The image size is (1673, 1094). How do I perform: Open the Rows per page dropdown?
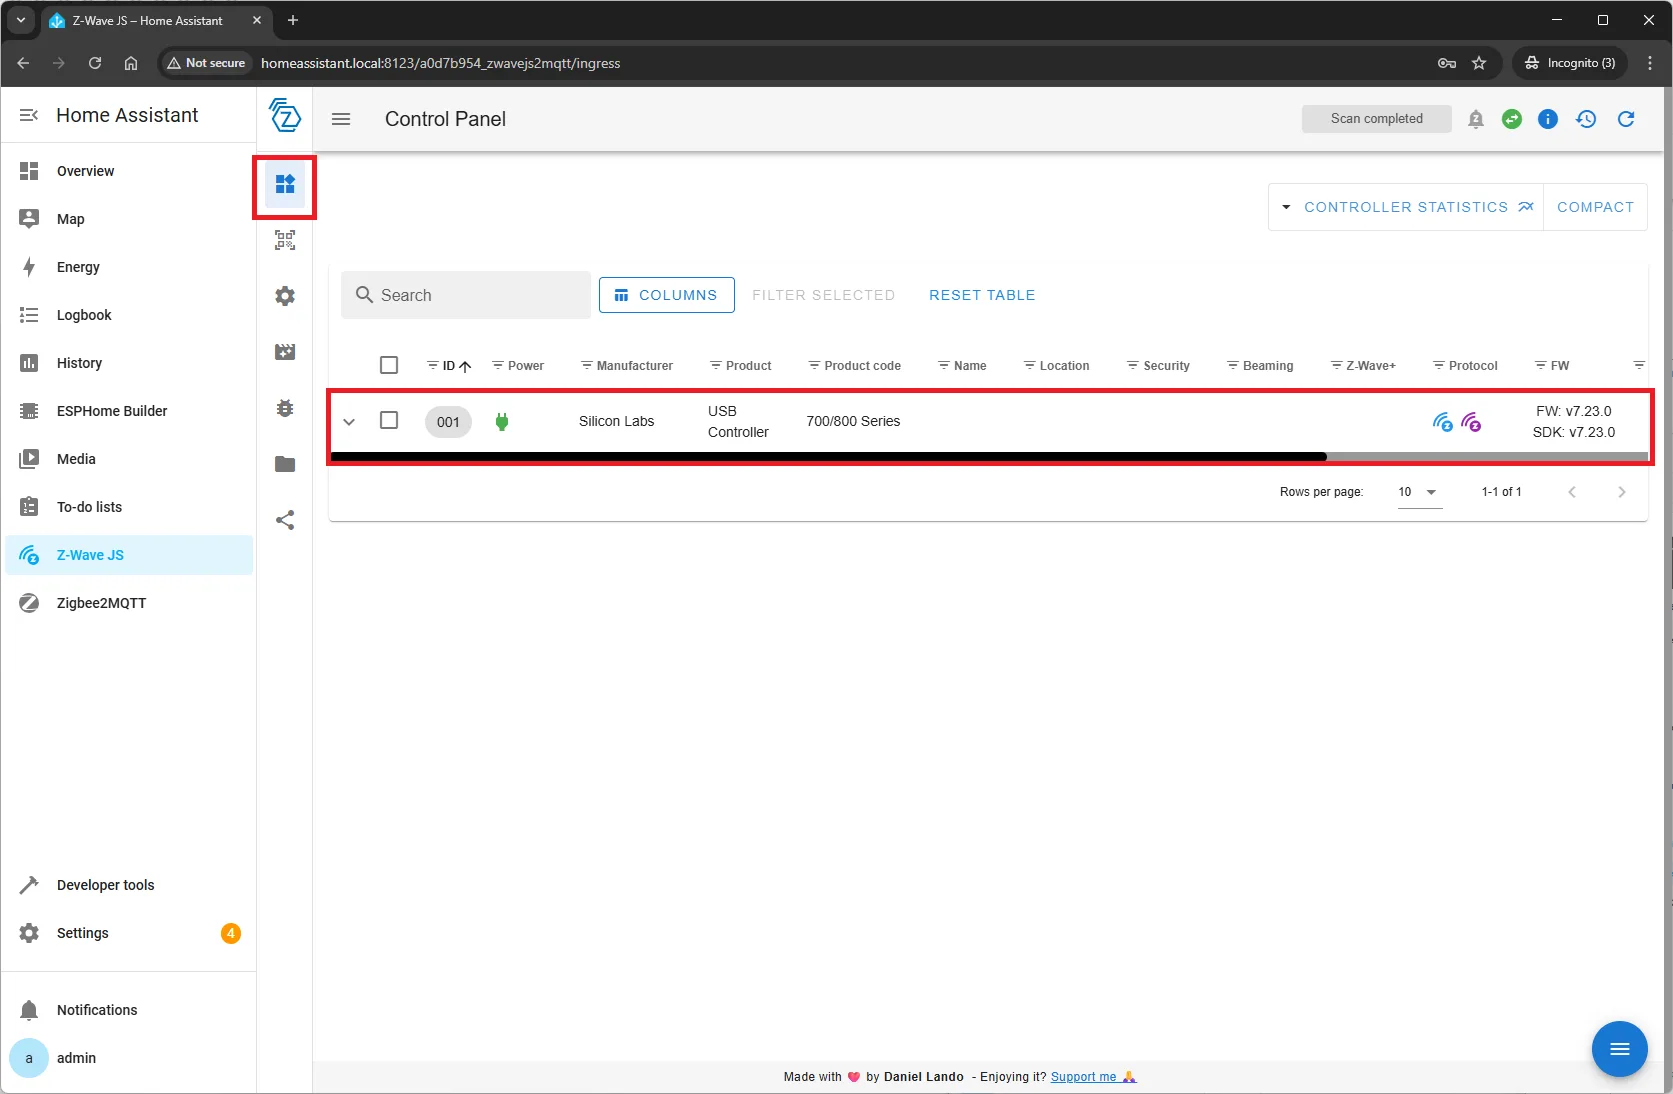coord(1419,492)
